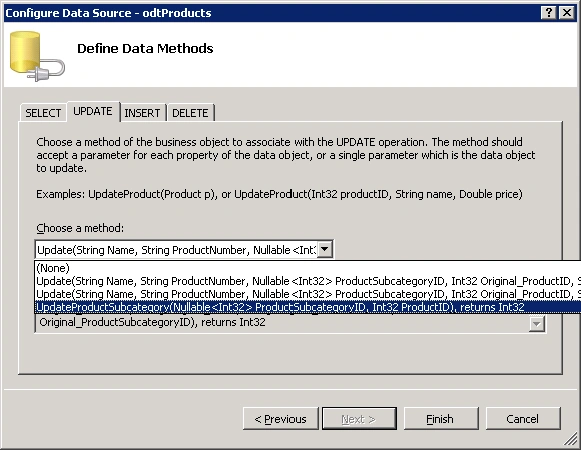The height and width of the screenshot is (450, 581).
Task: Select the first Update method in list
Action: pyautogui.click(x=308, y=281)
